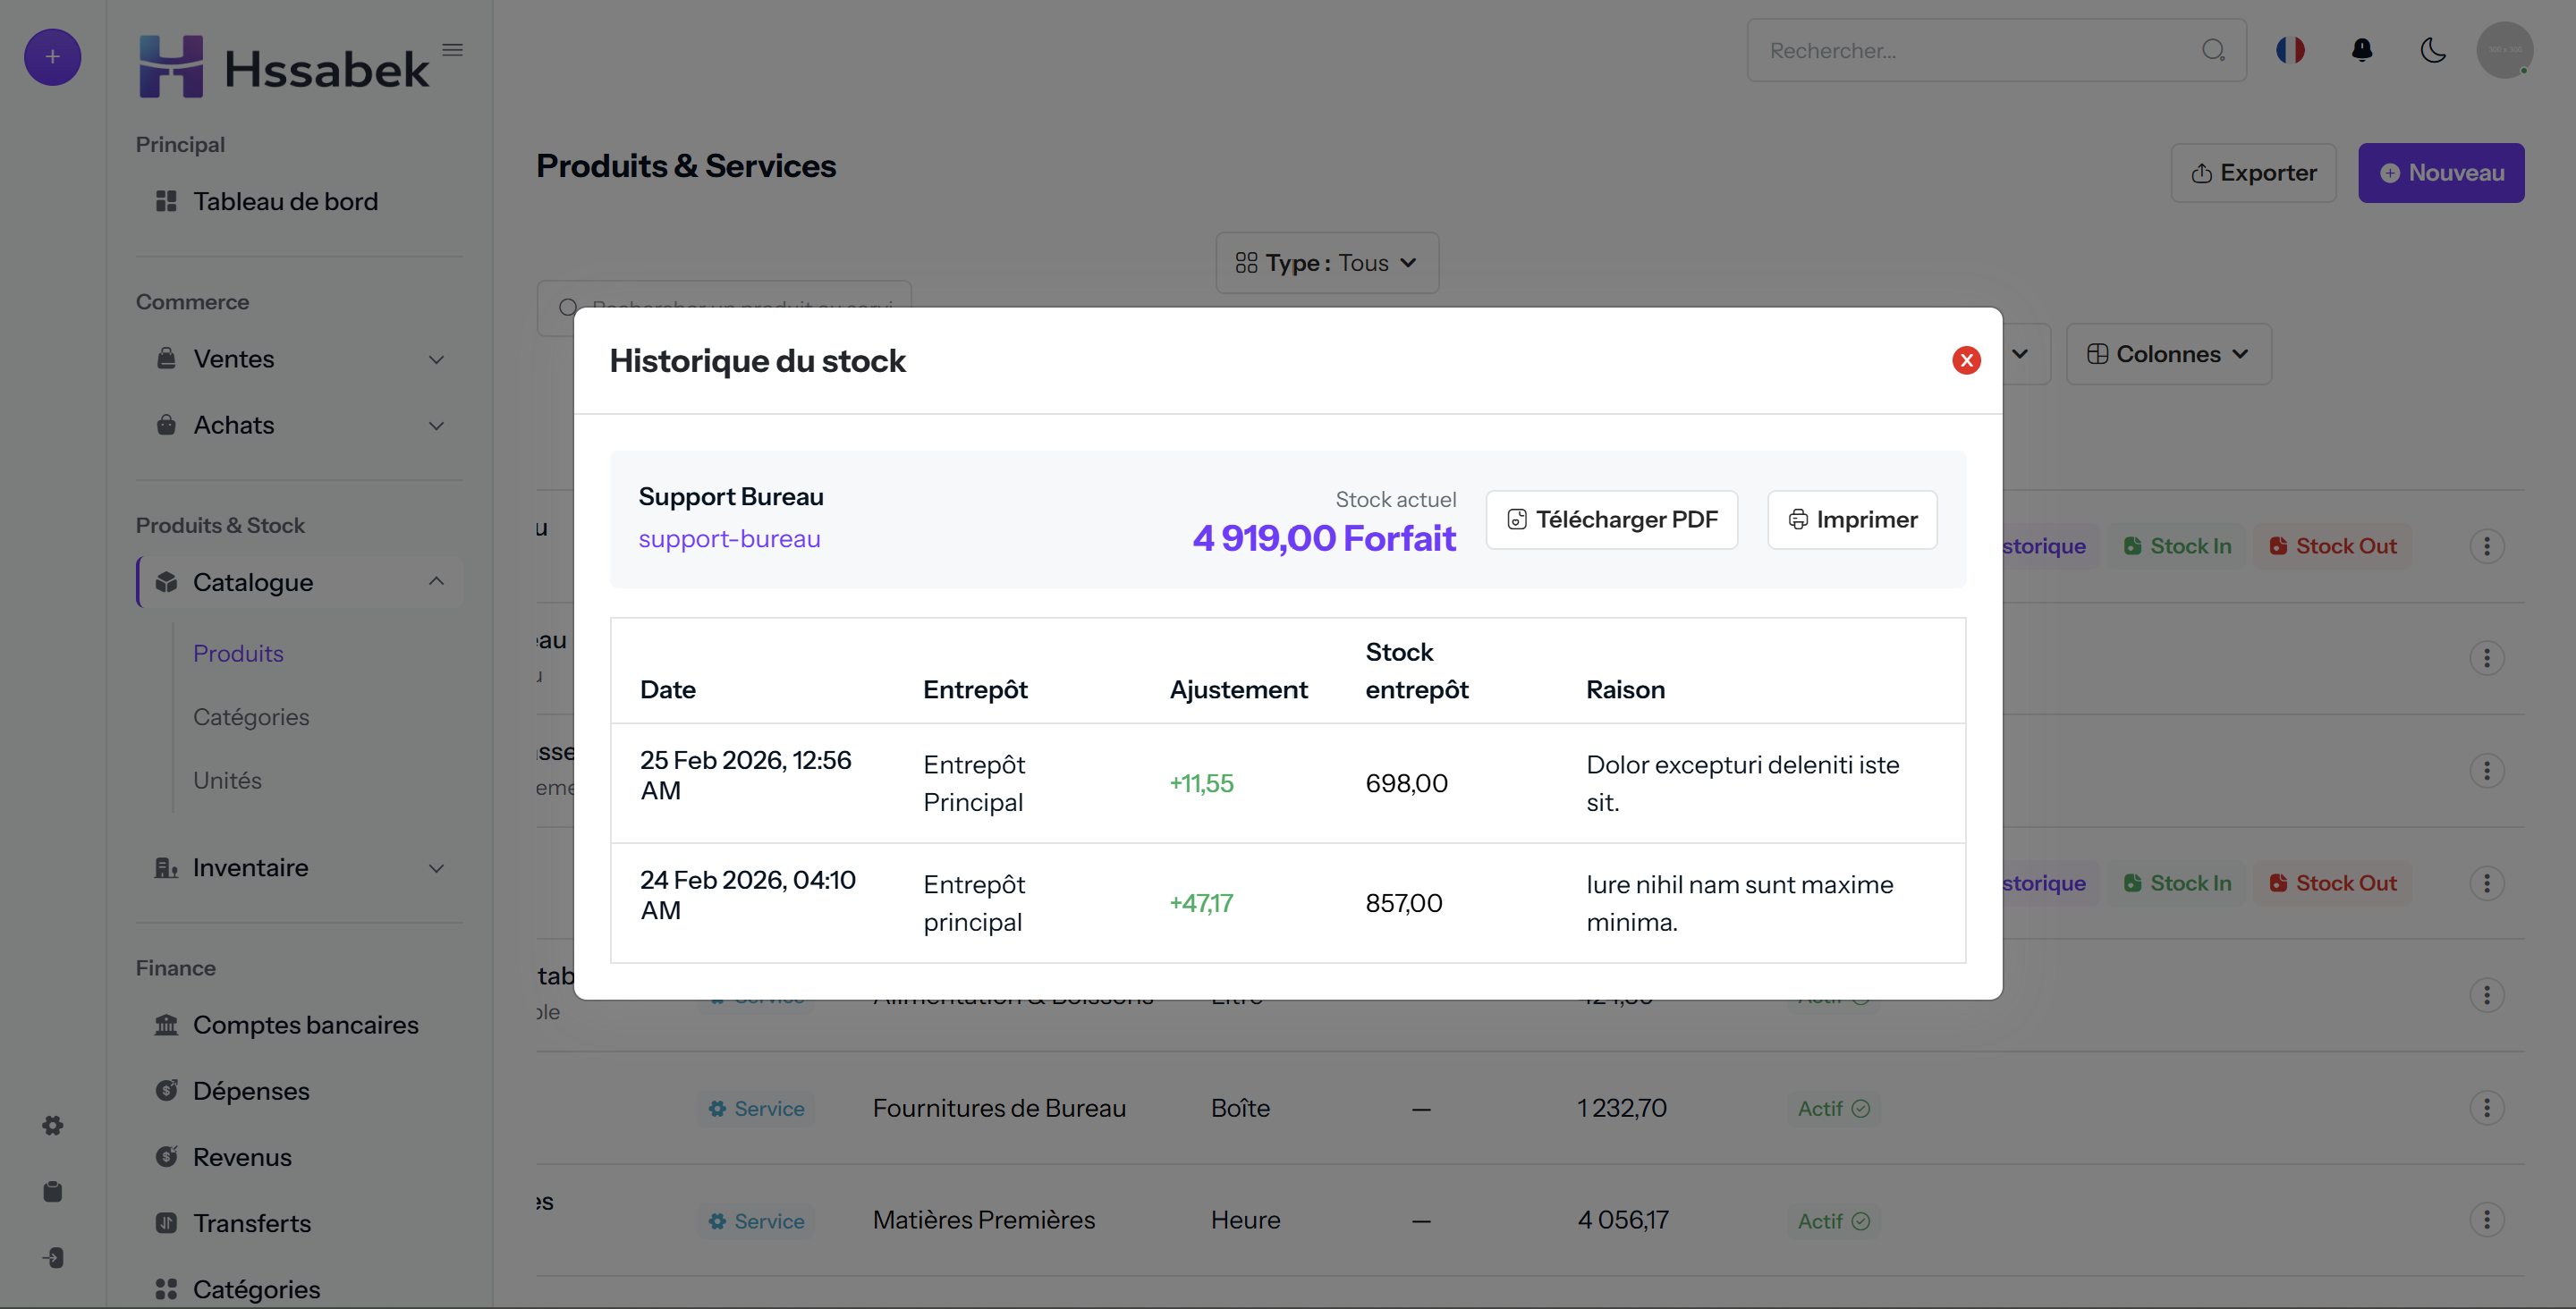
Task: Click Télécharger PDF button
Action: click(1612, 520)
